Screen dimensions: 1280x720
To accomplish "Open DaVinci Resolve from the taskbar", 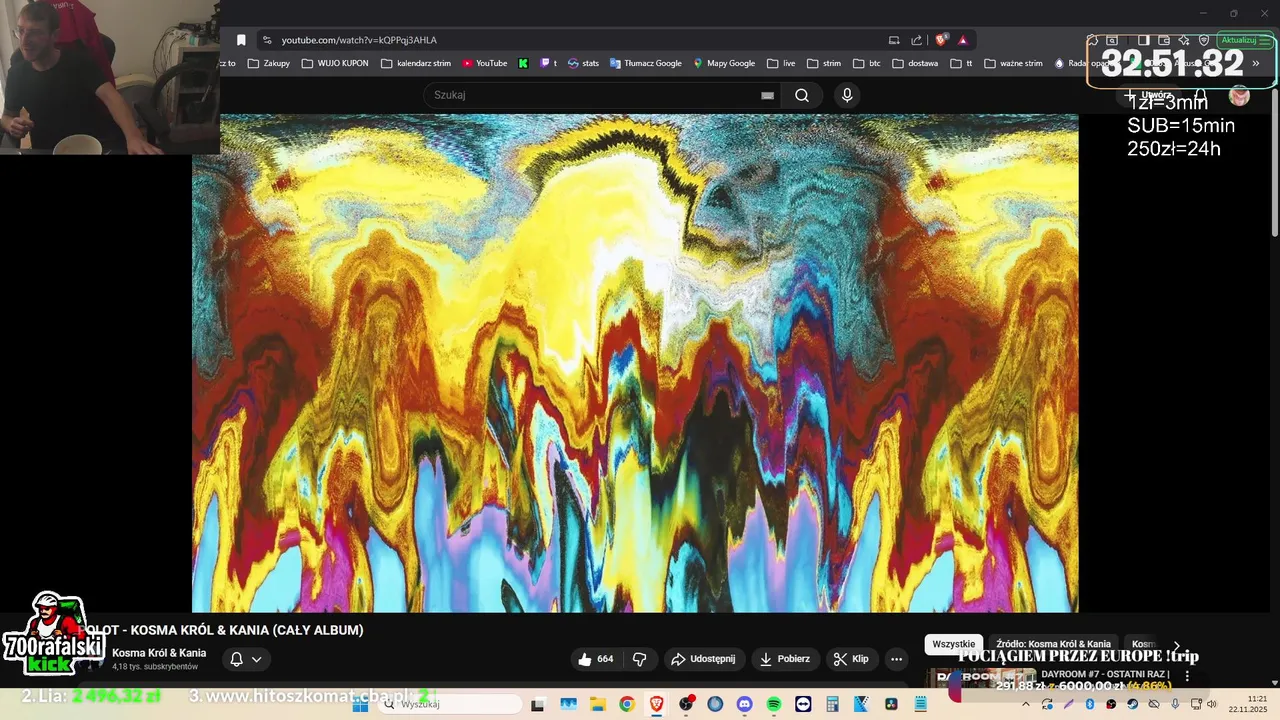I will (891, 704).
